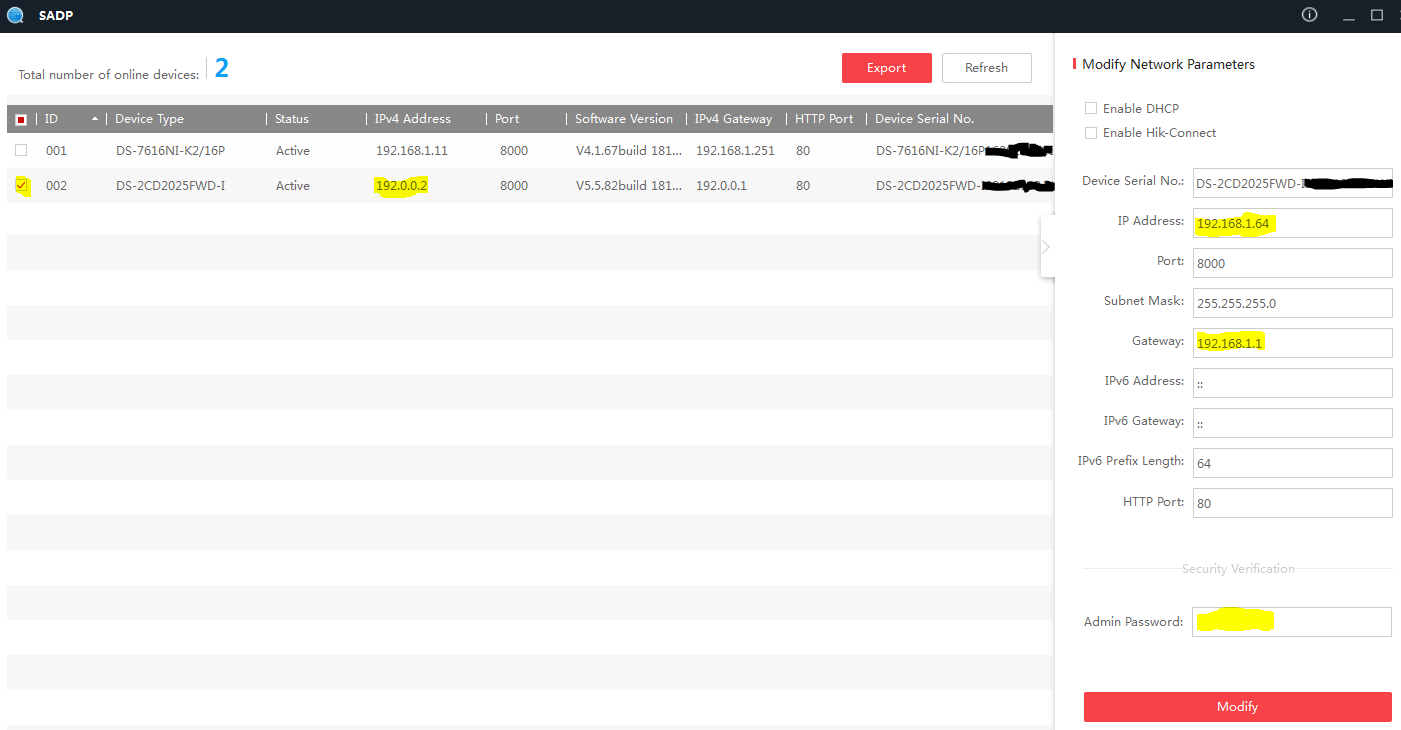1401x730 pixels.
Task: Click the Subnet Mask input field
Action: [1292, 303]
